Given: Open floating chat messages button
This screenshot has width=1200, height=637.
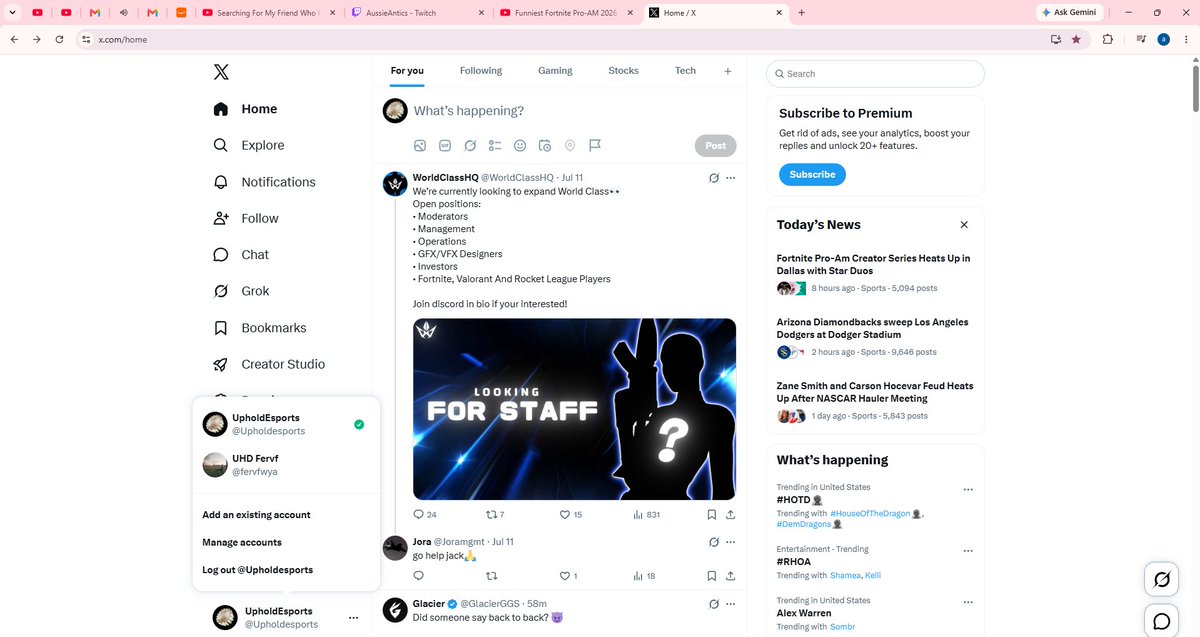Looking at the screenshot, I should tap(1162, 621).
